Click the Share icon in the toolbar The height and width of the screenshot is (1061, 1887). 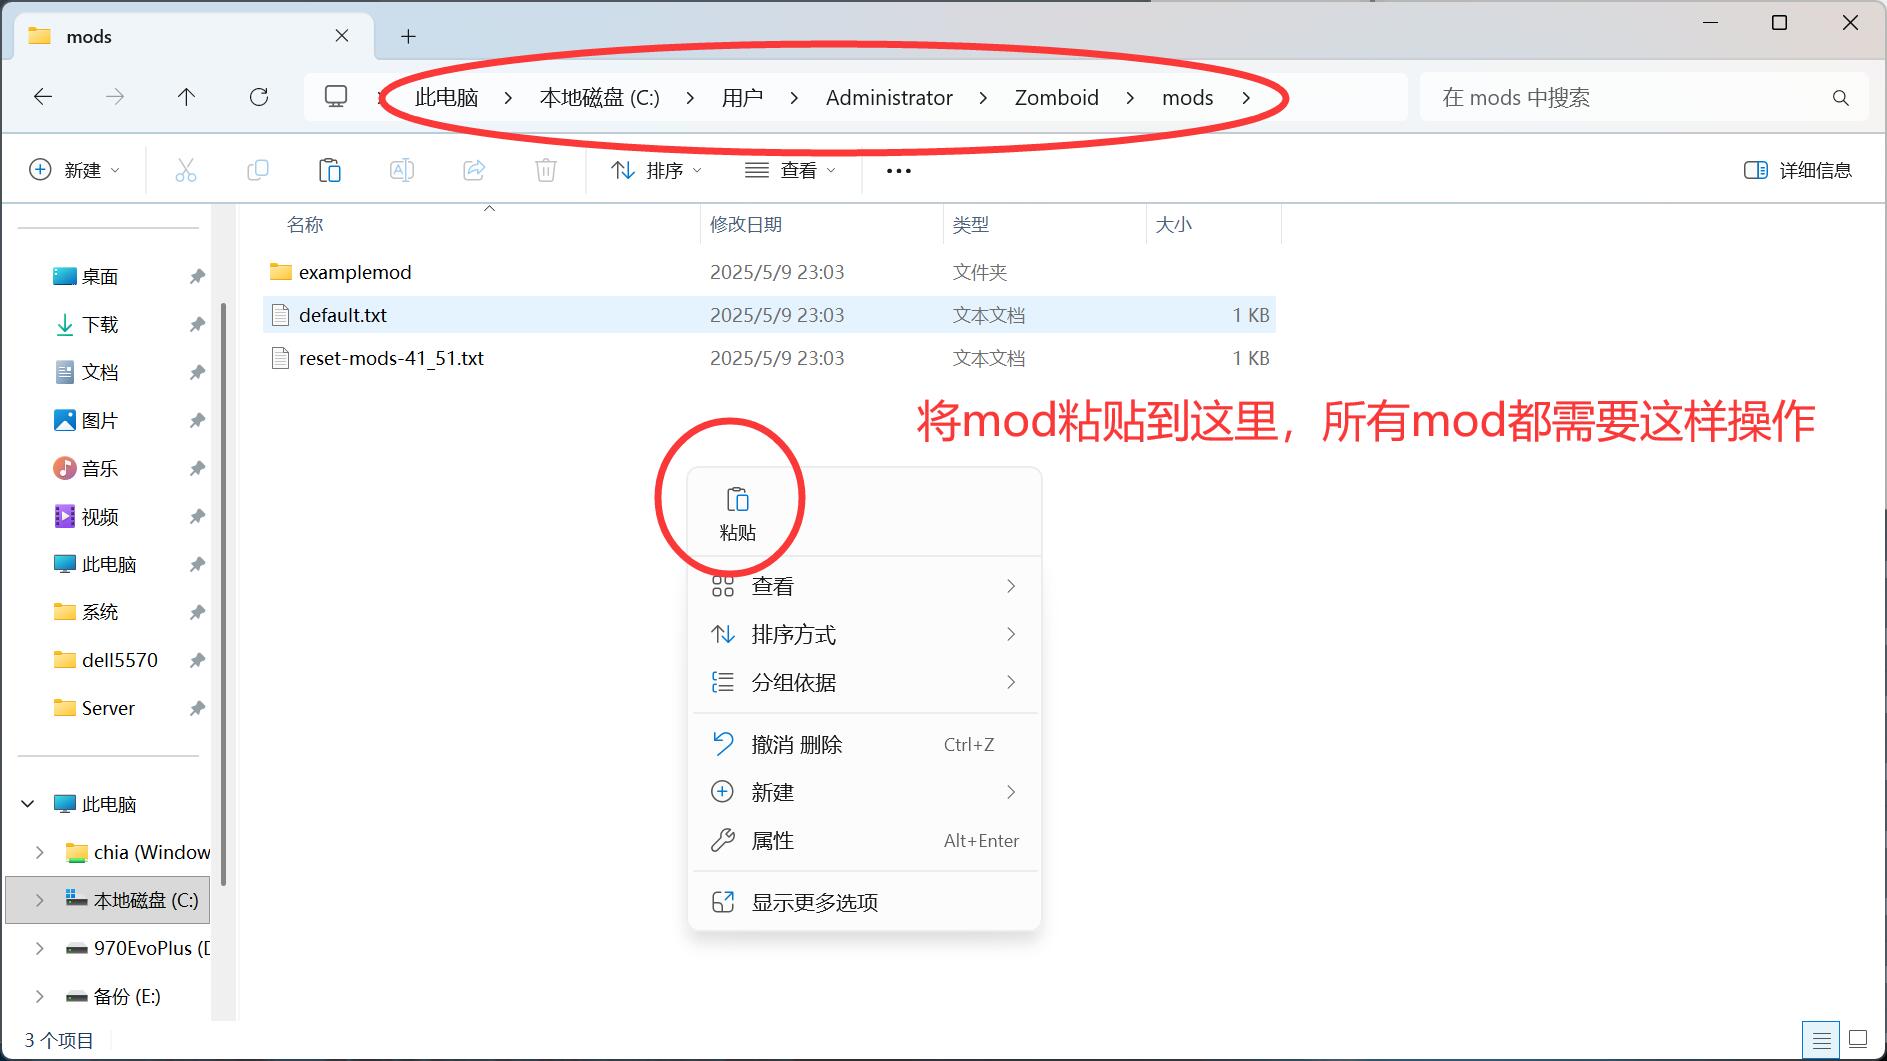474,170
